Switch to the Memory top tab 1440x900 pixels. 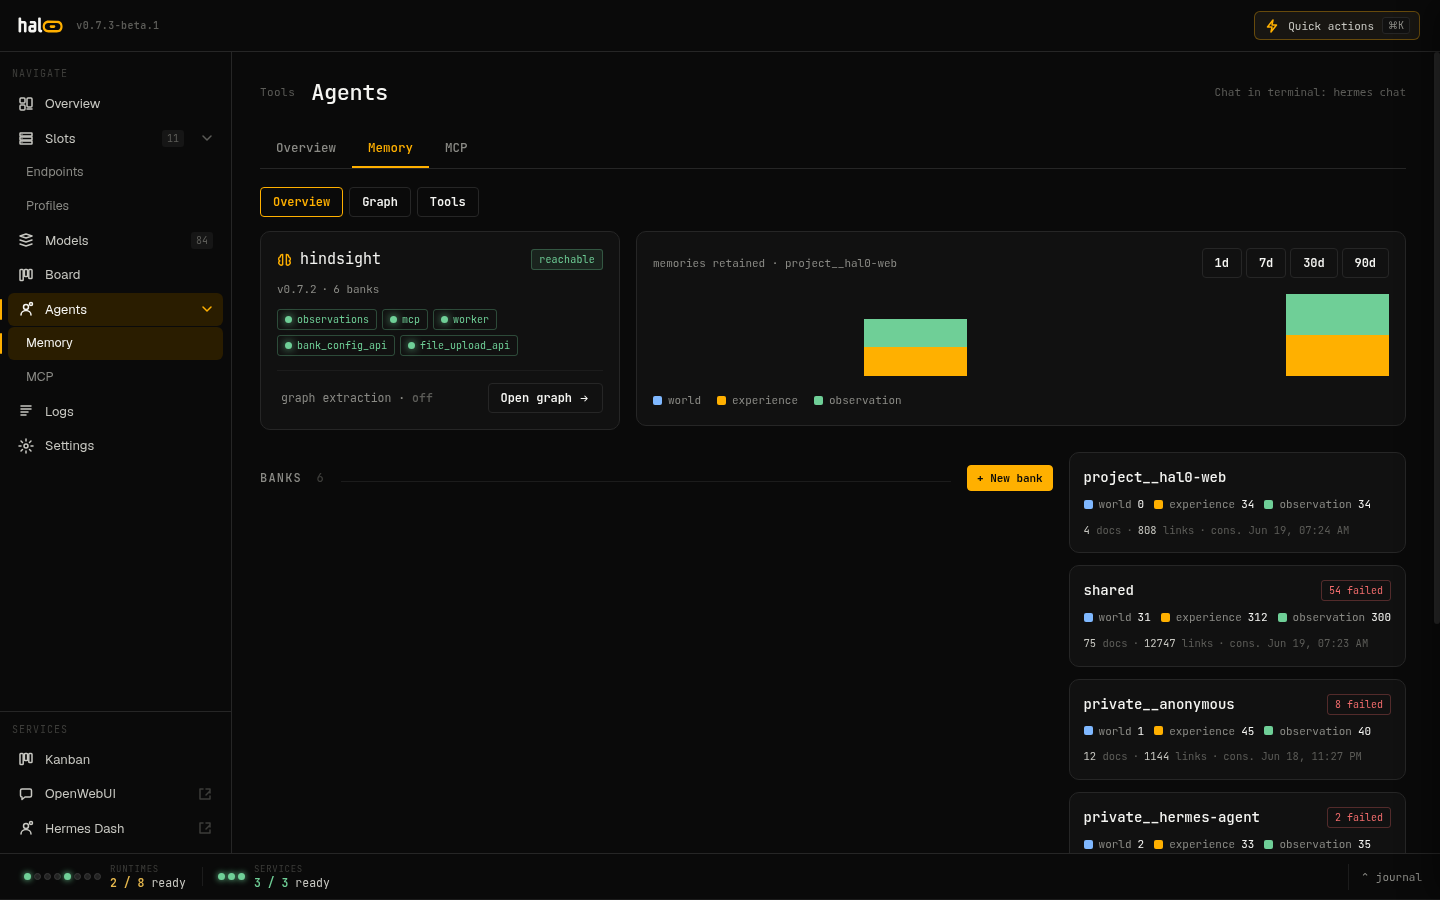pyautogui.click(x=390, y=148)
